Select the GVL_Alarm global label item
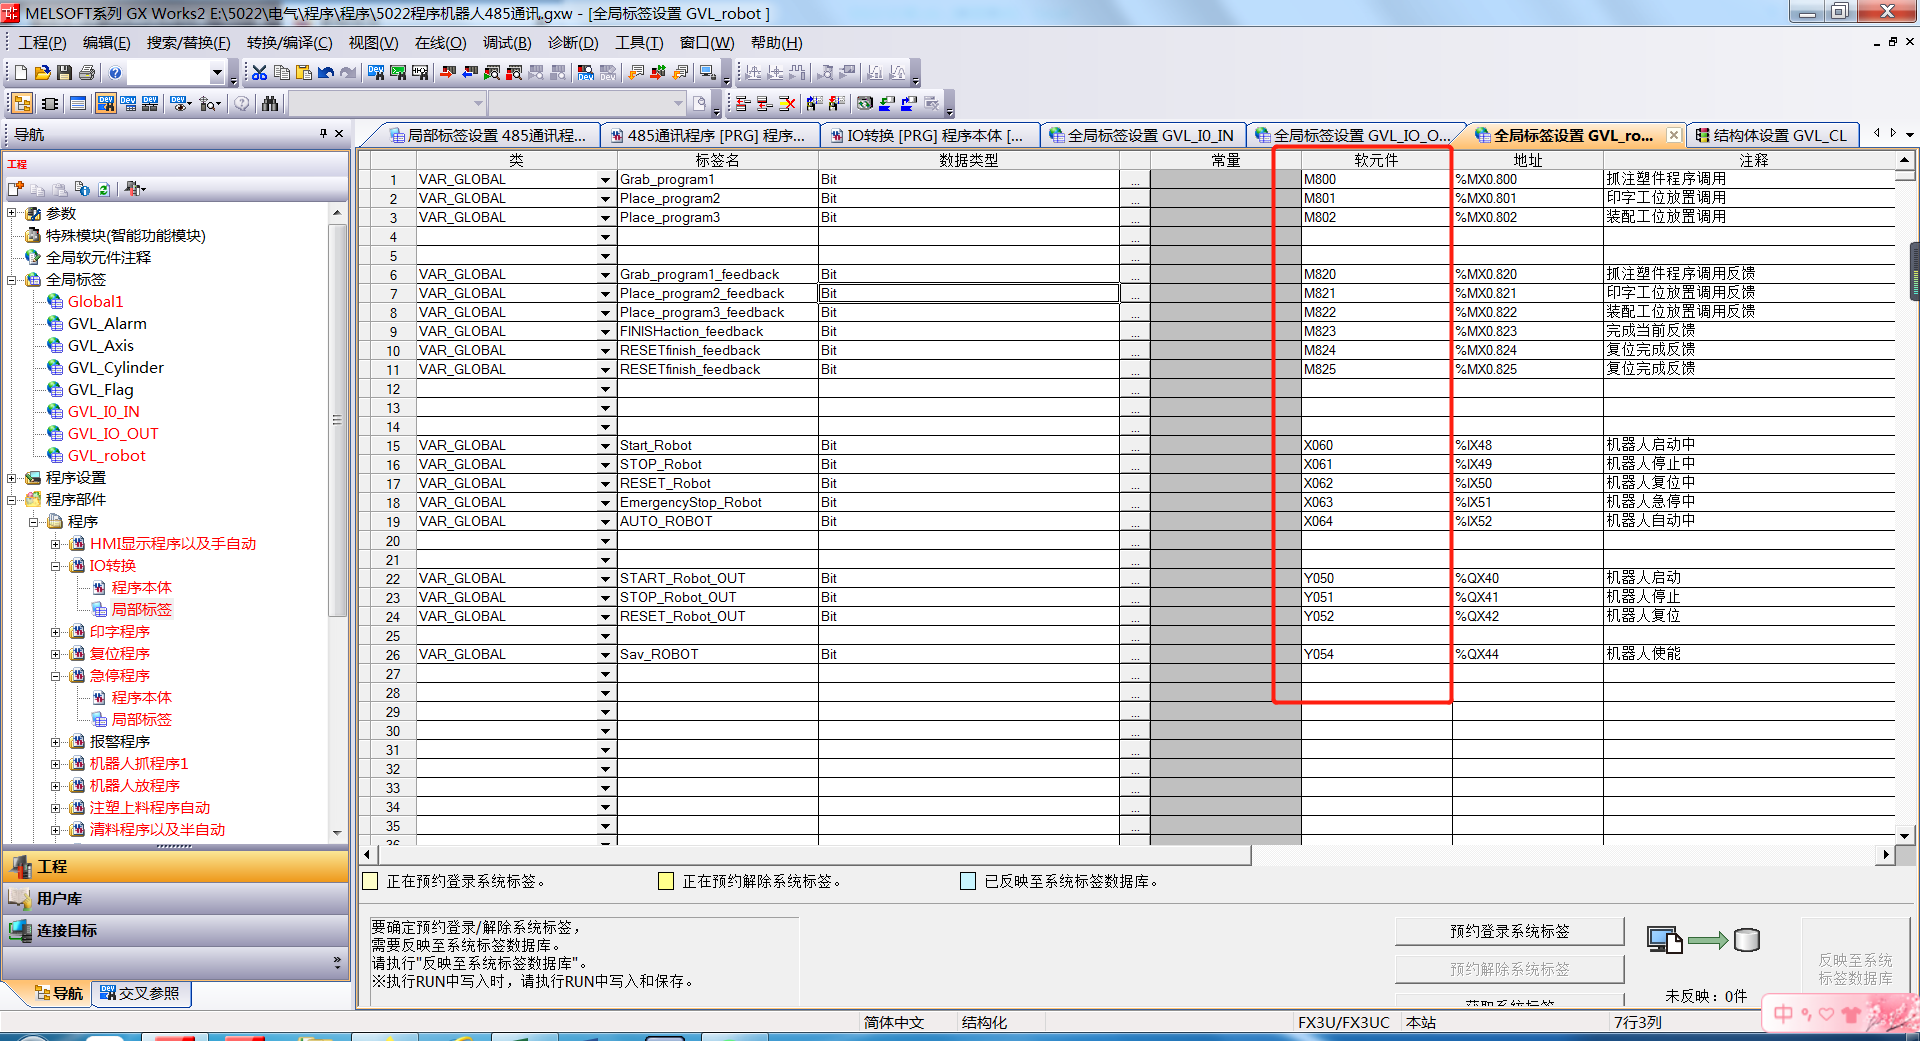The width and height of the screenshot is (1920, 1041). 107,324
